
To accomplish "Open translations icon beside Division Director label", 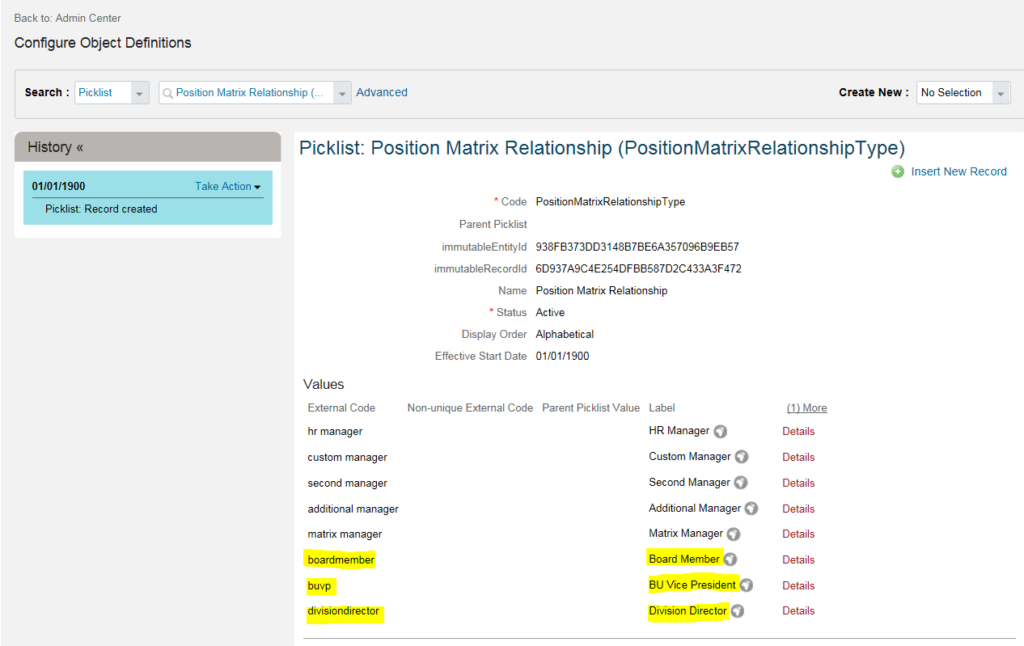I will (x=737, y=611).
